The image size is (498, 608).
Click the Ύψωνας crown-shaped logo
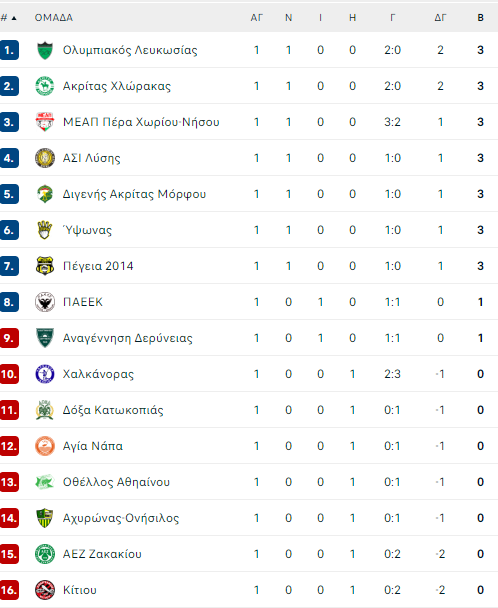pos(45,230)
